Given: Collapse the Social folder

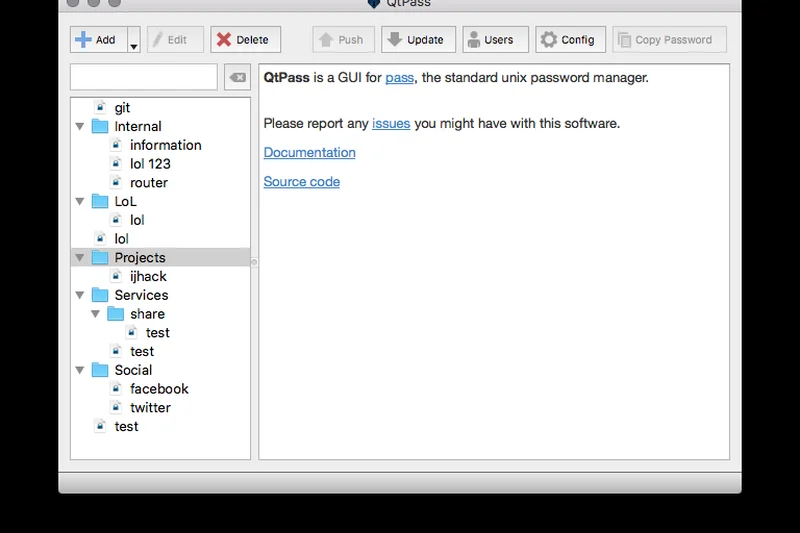Looking at the screenshot, I should pyautogui.click(x=80, y=371).
